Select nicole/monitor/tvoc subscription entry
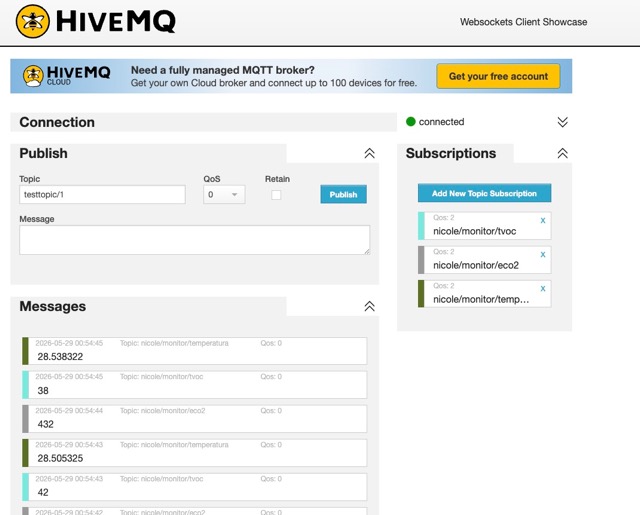 pos(484,226)
